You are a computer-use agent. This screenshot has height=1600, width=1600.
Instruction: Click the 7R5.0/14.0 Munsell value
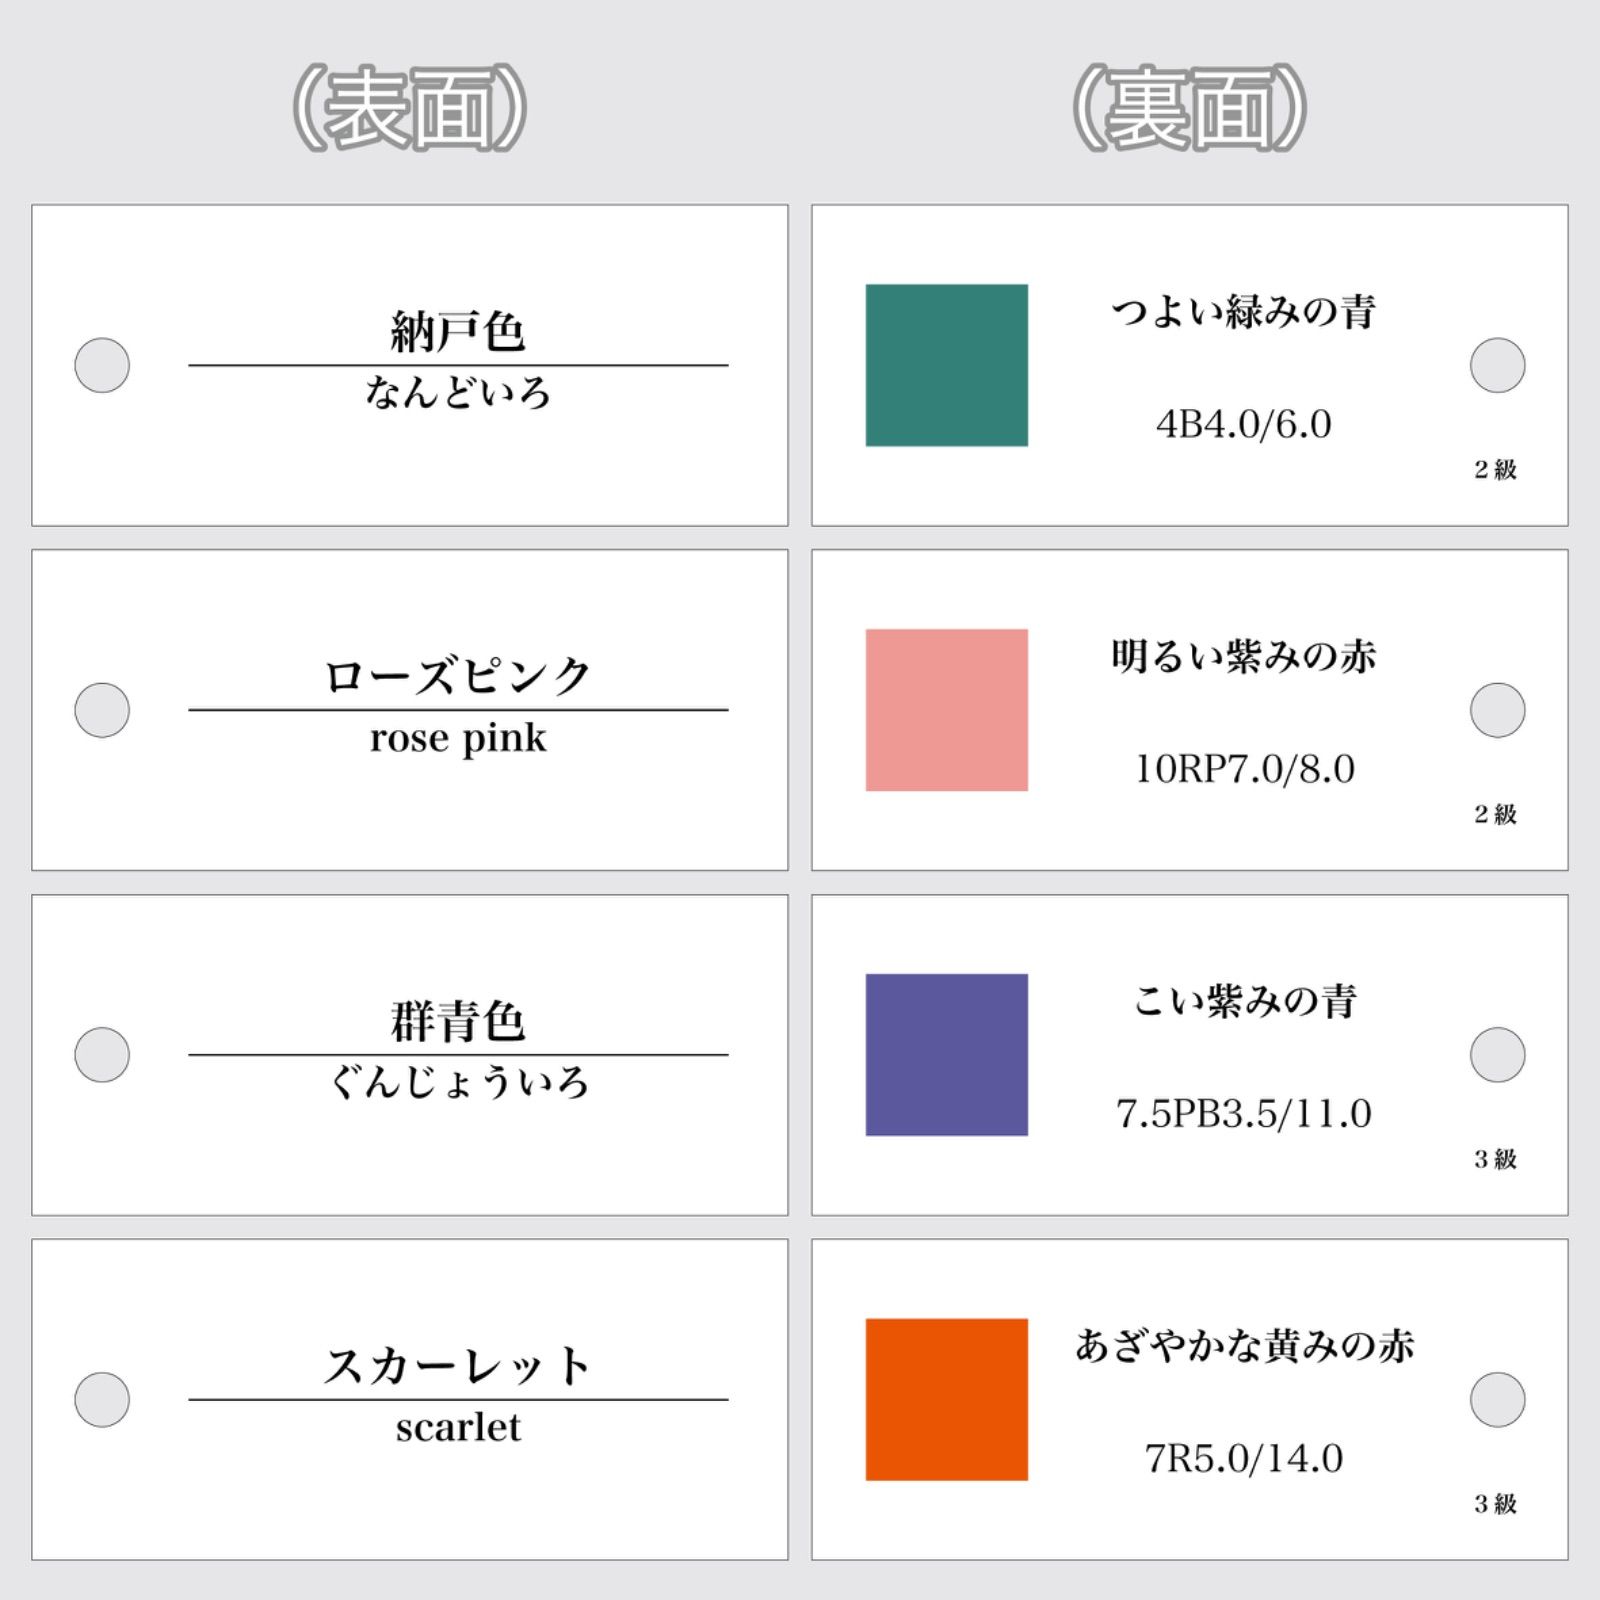tap(1244, 1458)
